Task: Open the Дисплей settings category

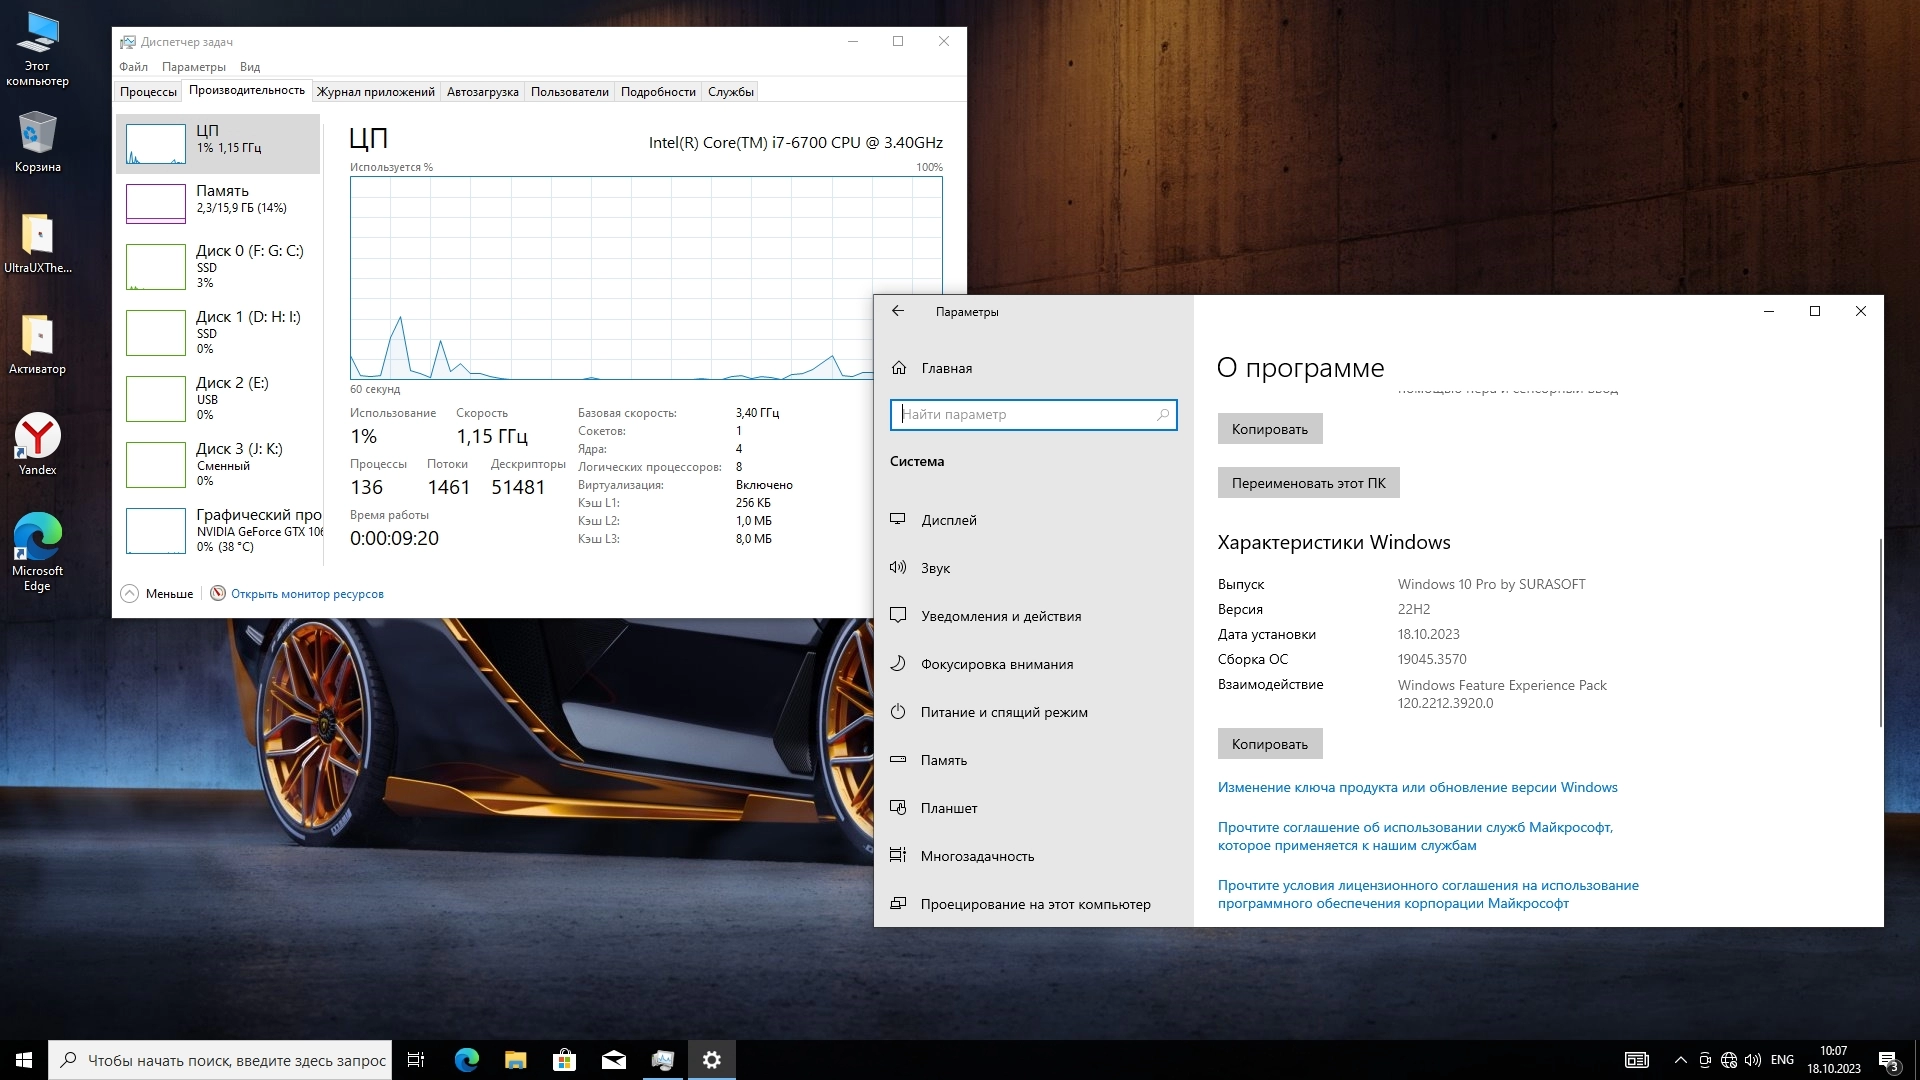Action: coord(948,520)
